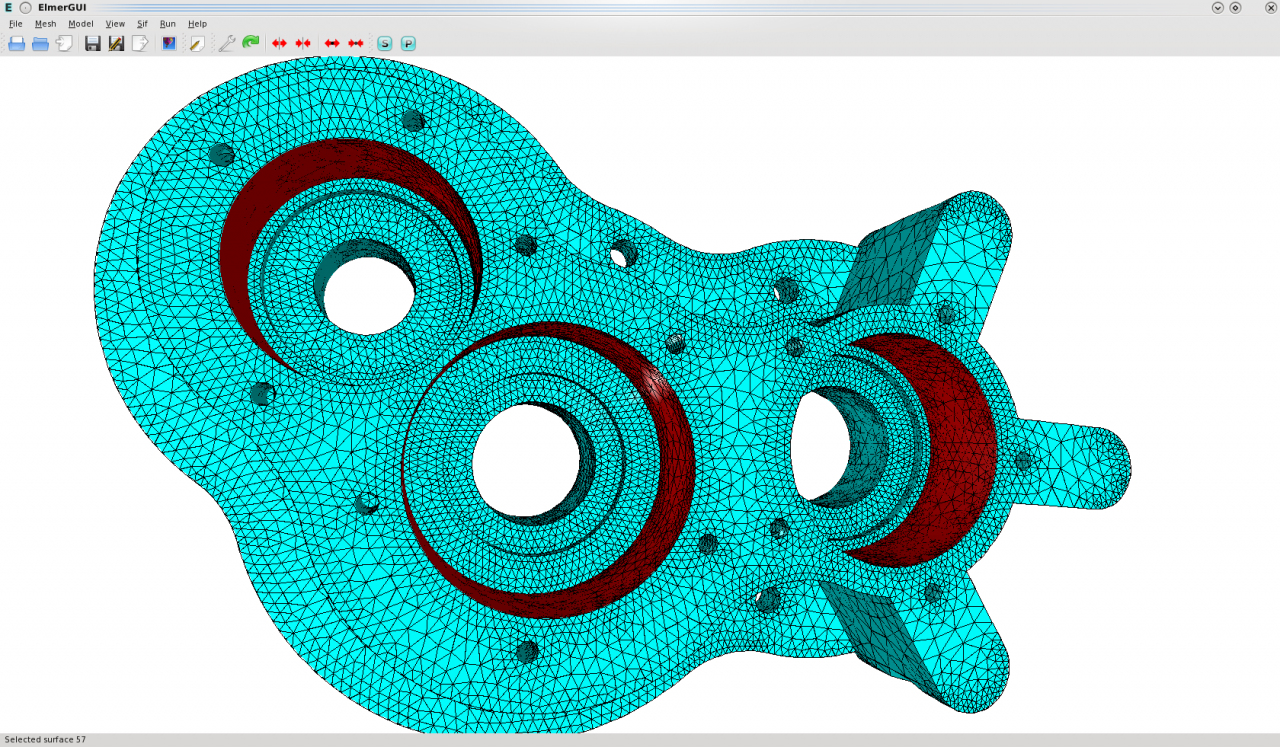This screenshot has width=1280, height=747.
Task: Click the Save floppy disk icon
Action: point(92,43)
